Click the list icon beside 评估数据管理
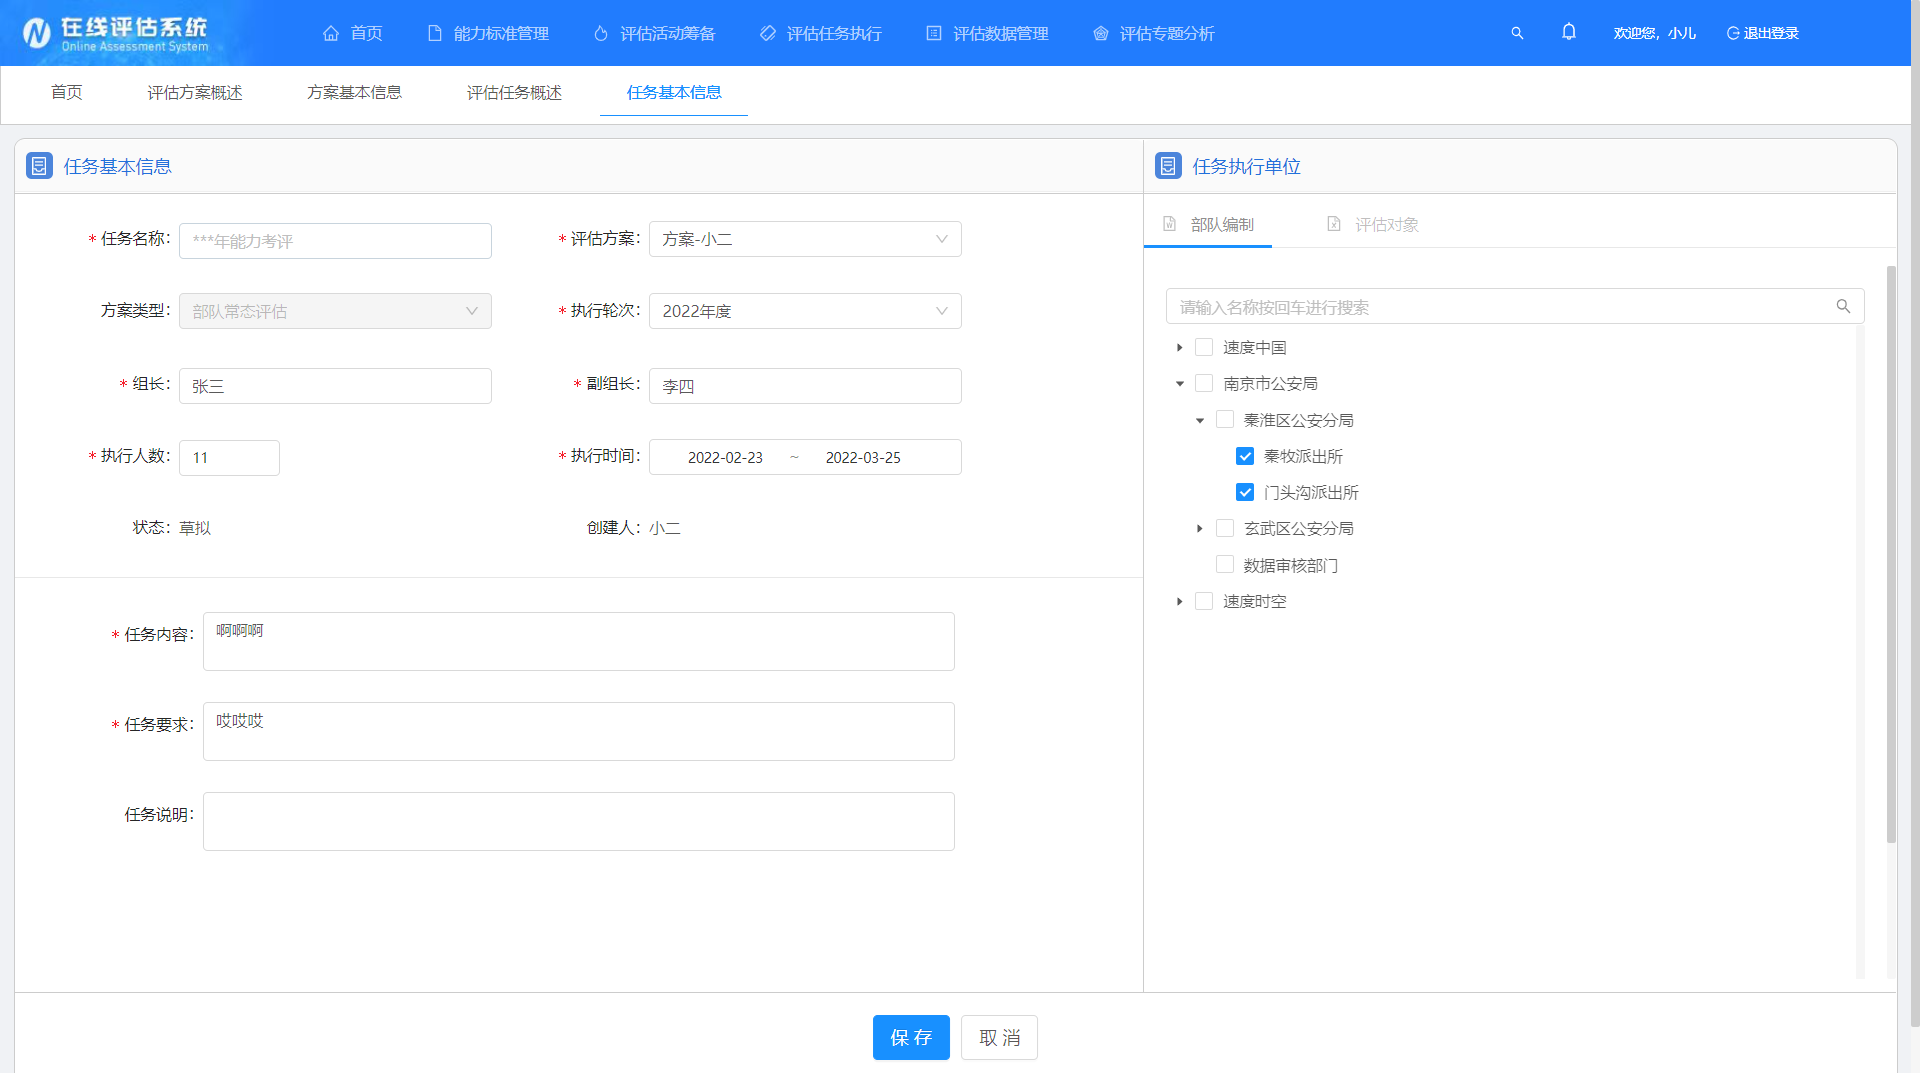The height and width of the screenshot is (1073, 1920). 934,33
